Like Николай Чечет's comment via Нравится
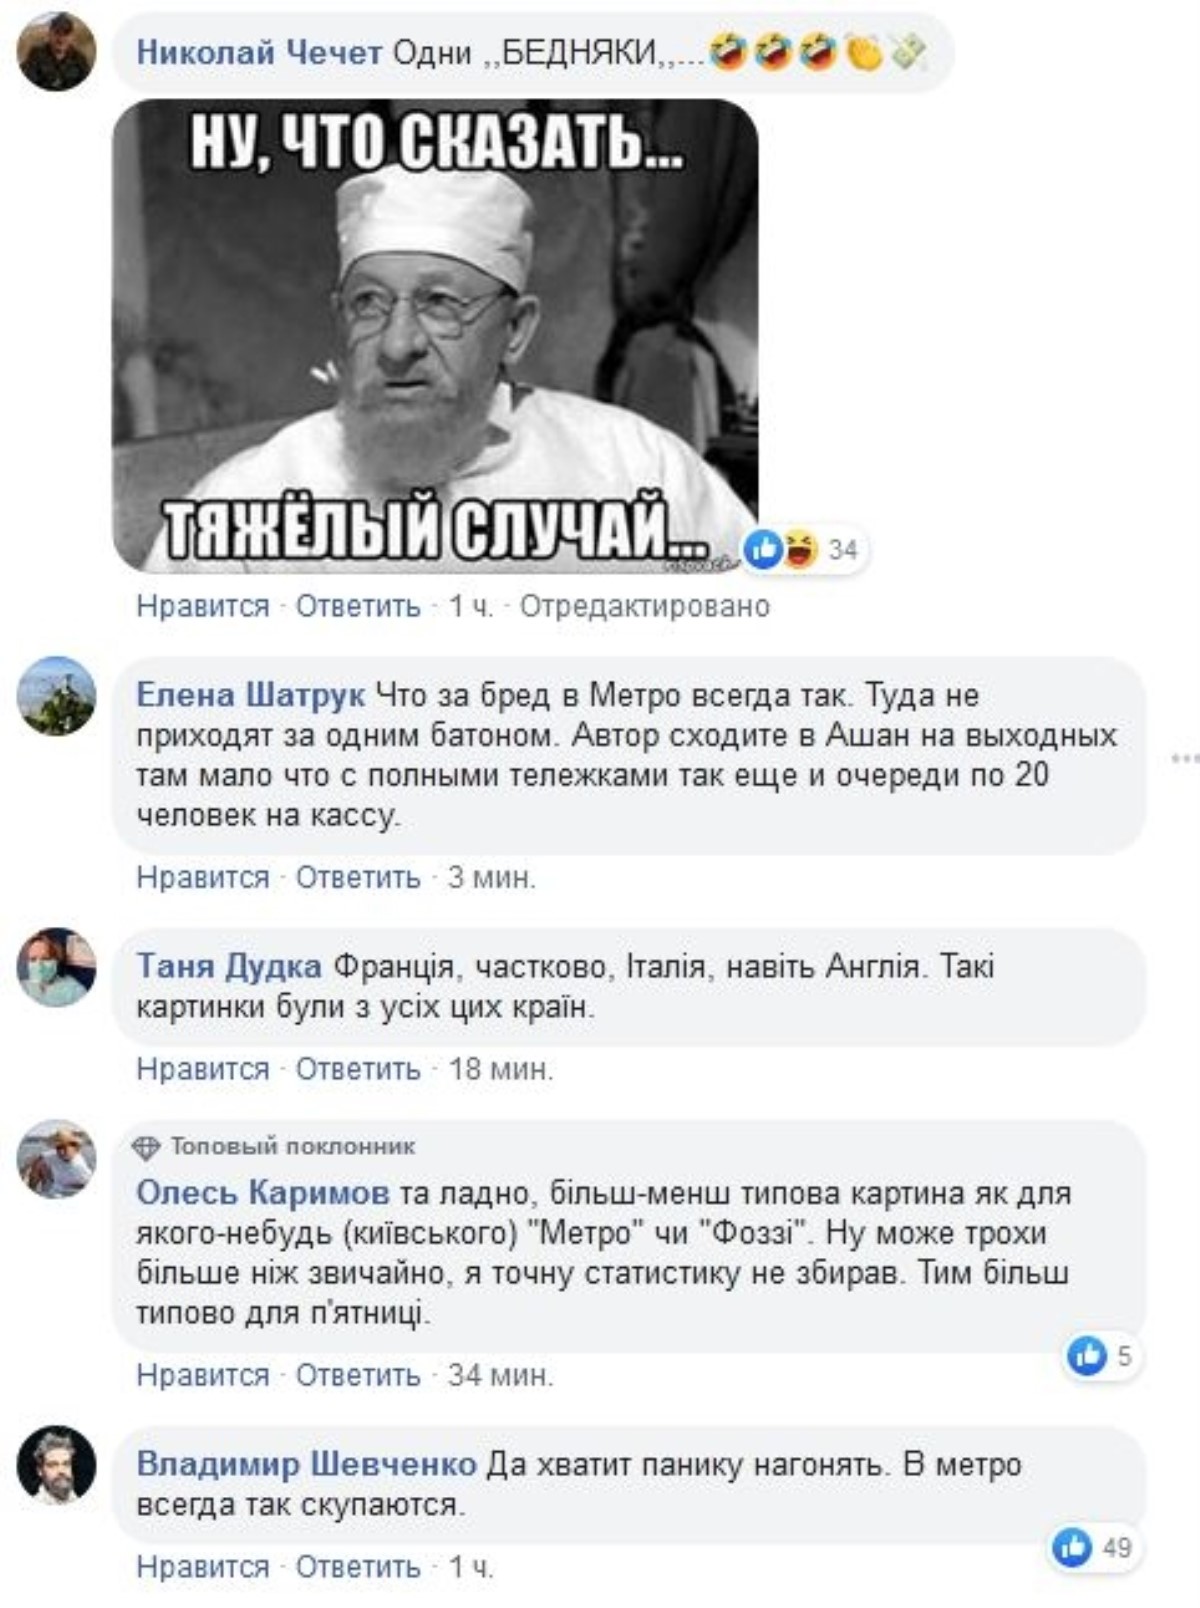 203,606
